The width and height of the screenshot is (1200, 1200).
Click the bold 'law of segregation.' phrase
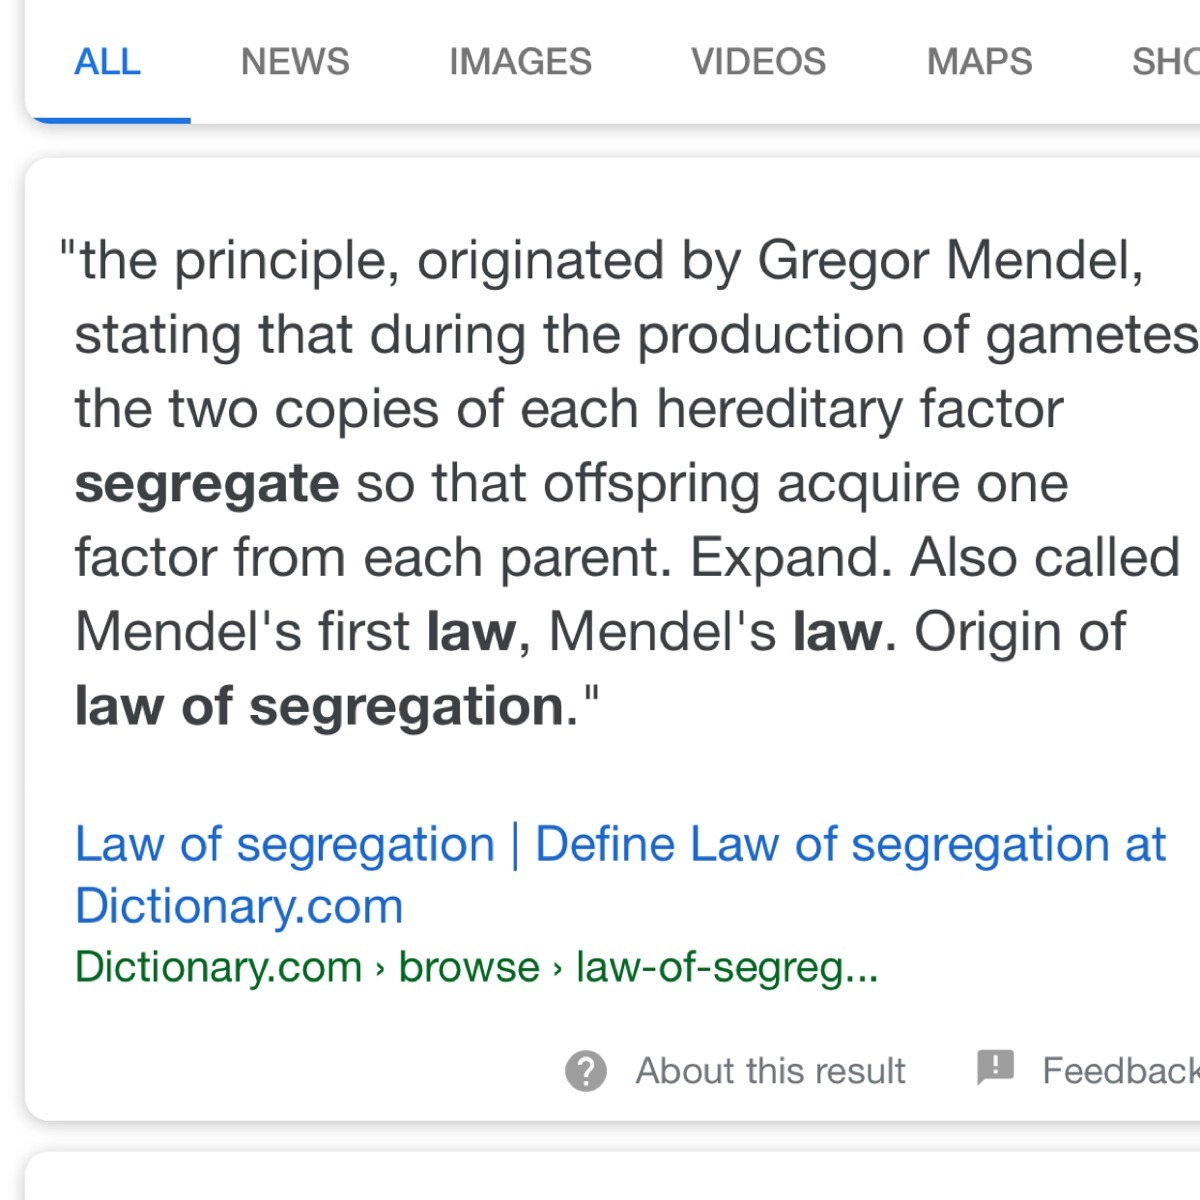coord(327,706)
